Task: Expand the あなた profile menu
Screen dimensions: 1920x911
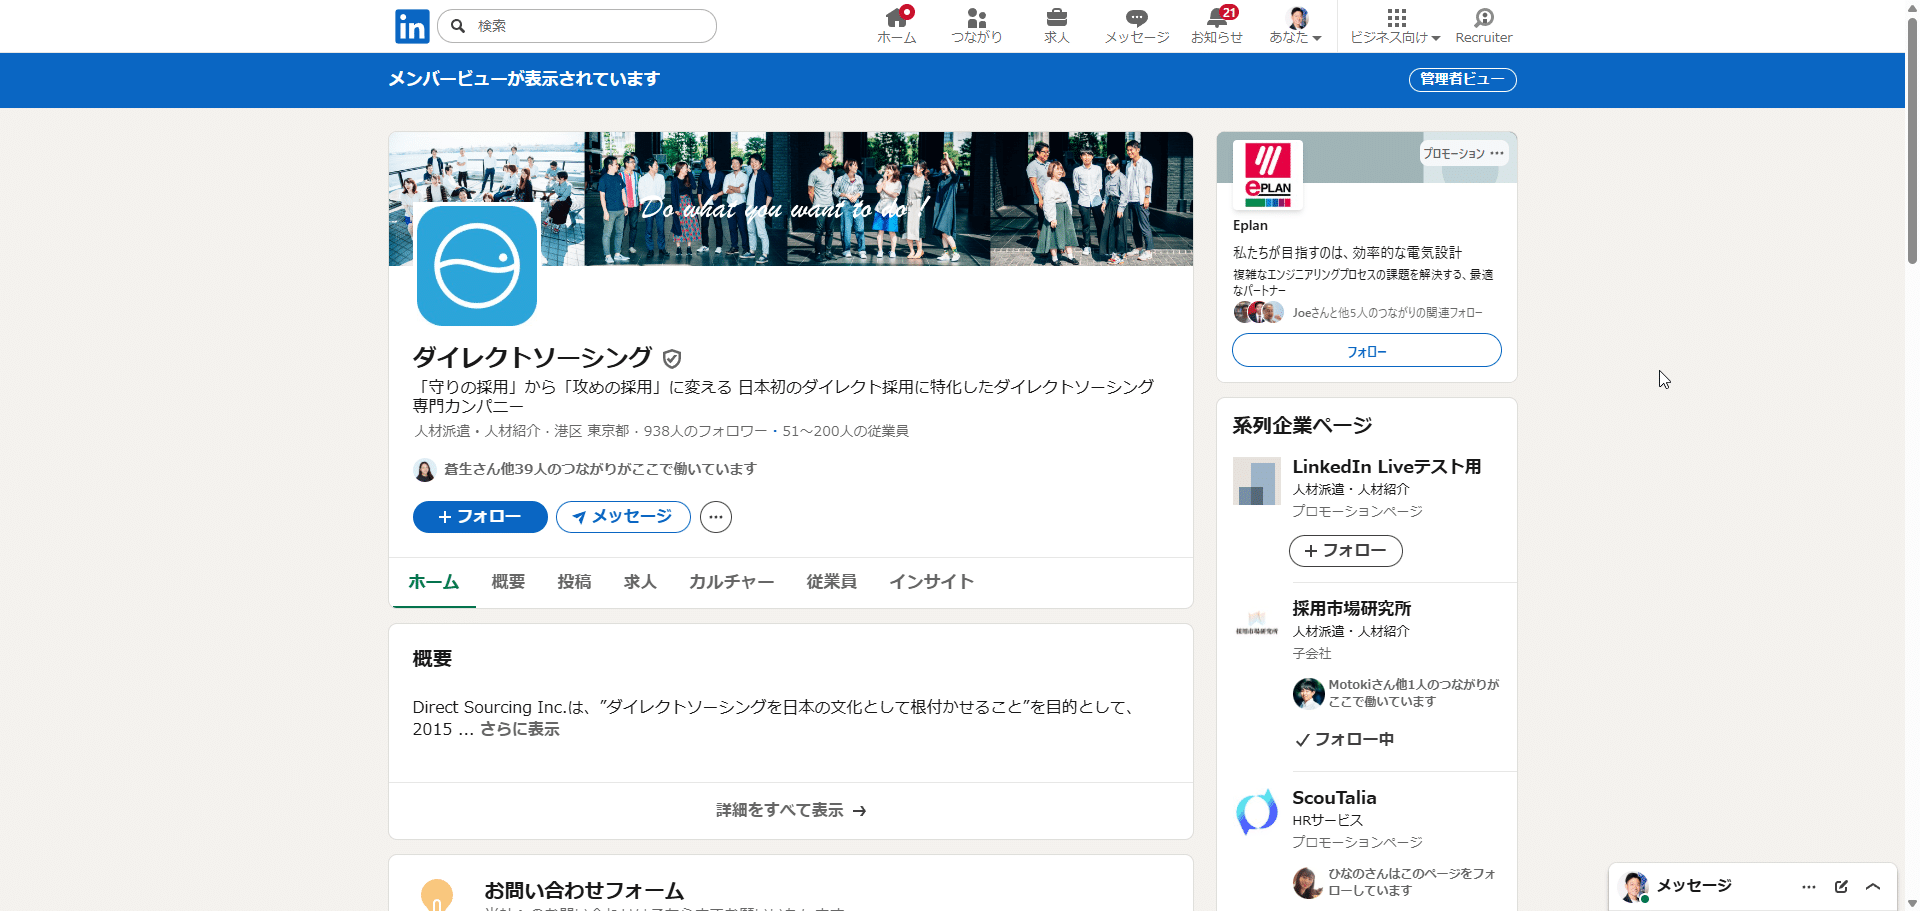Action: (1296, 26)
